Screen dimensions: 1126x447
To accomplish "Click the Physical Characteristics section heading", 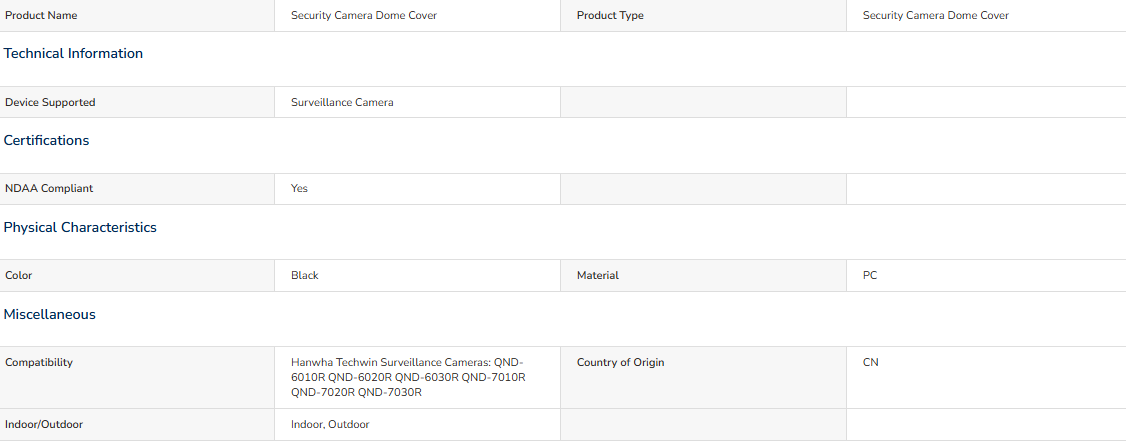I will click(x=80, y=227).
